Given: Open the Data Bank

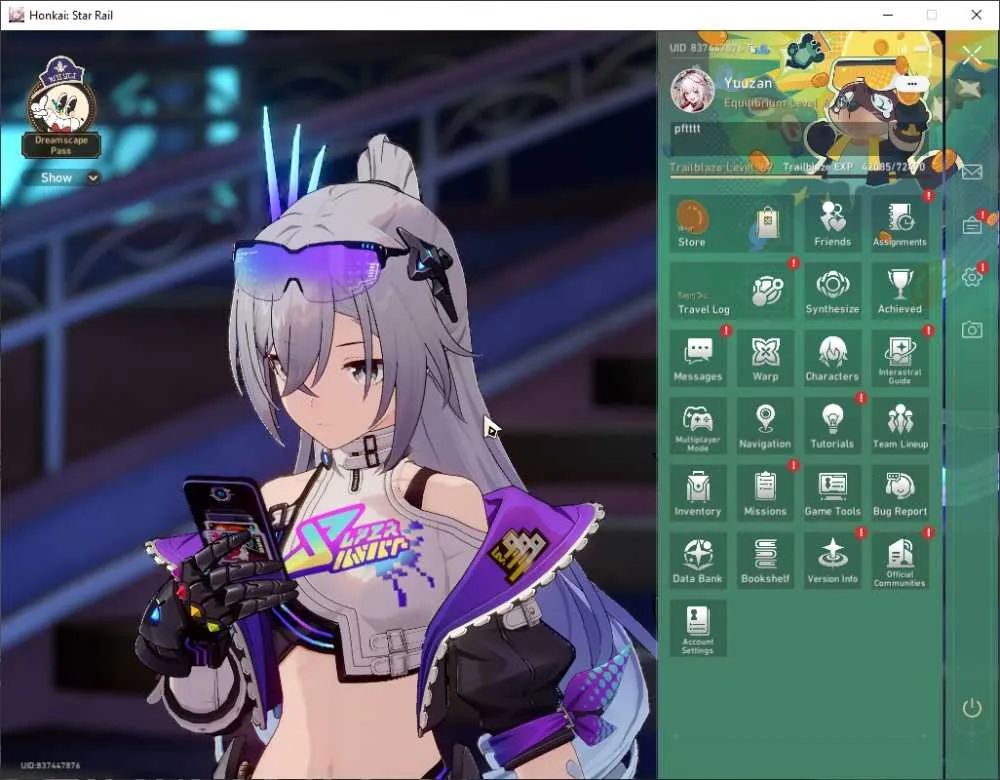Looking at the screenshot, I should 698,561.
